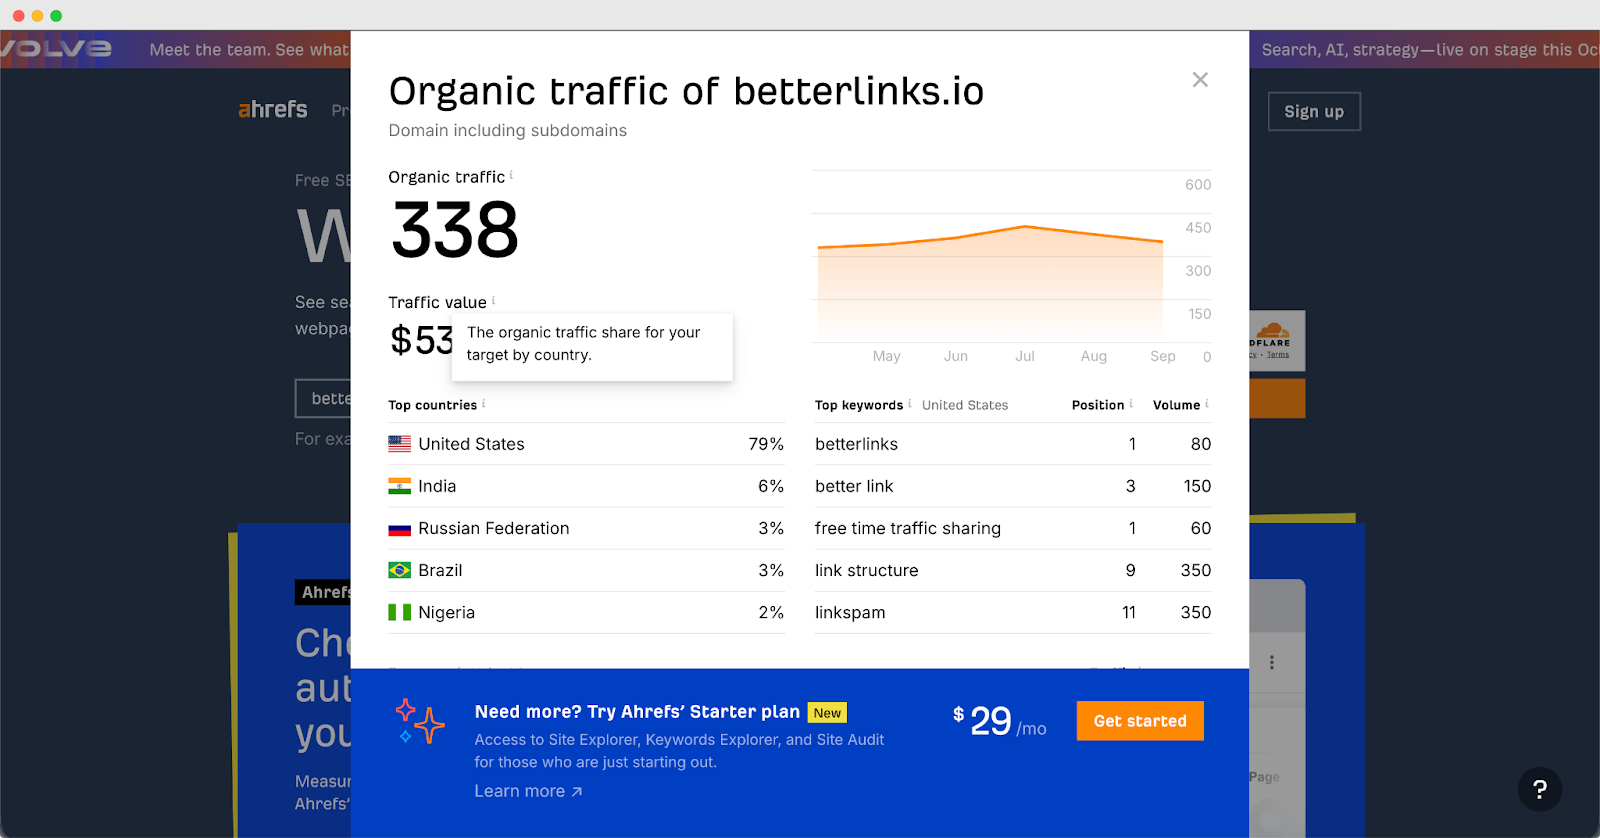Click the info icon beside Traffic value

[493, 300]
